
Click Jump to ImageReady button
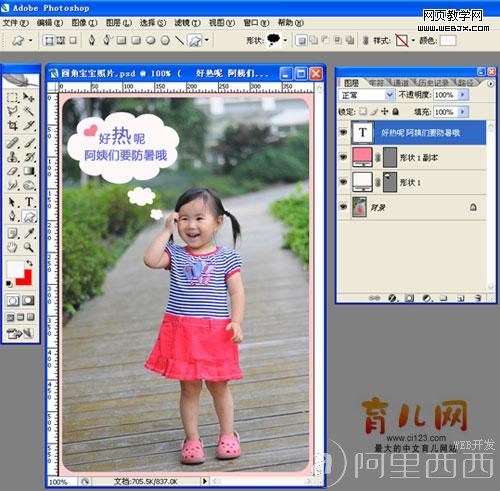point(20,333)
